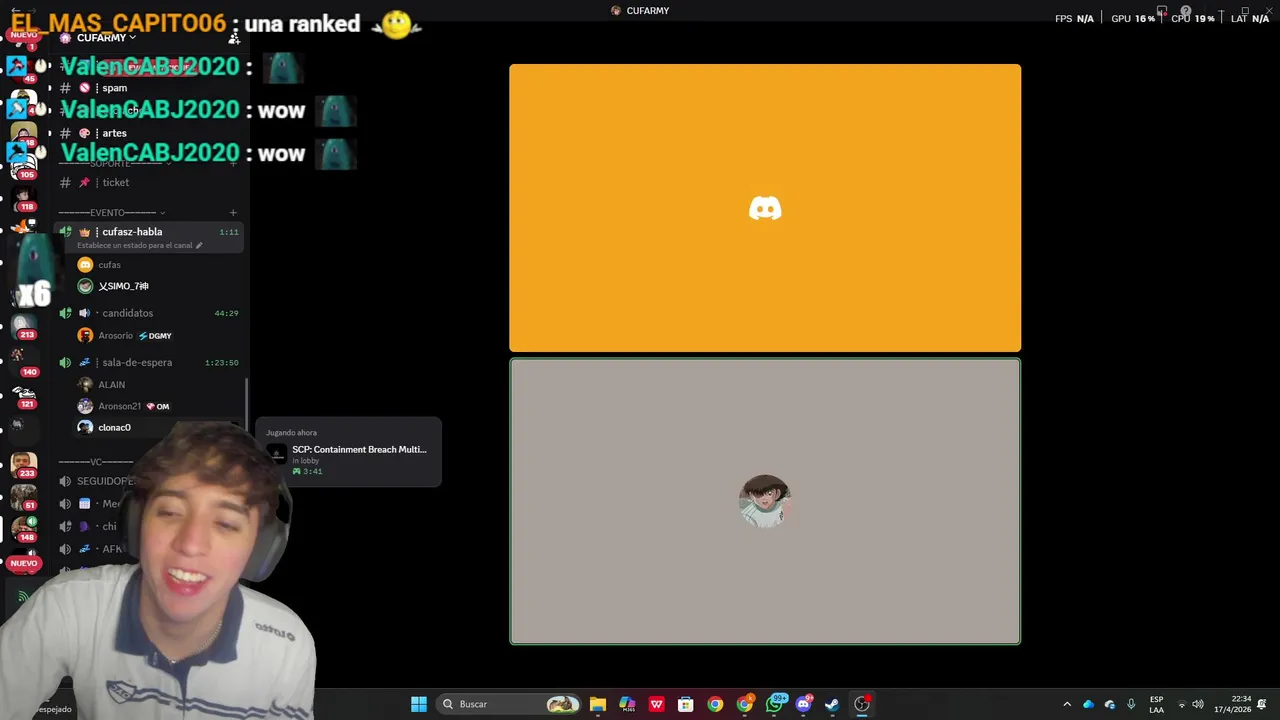Click the taskbar Buscar search box
Image resolution: width=1280 pixels, height=720 pixels.
pyautogui.click(x=510, y=704)
